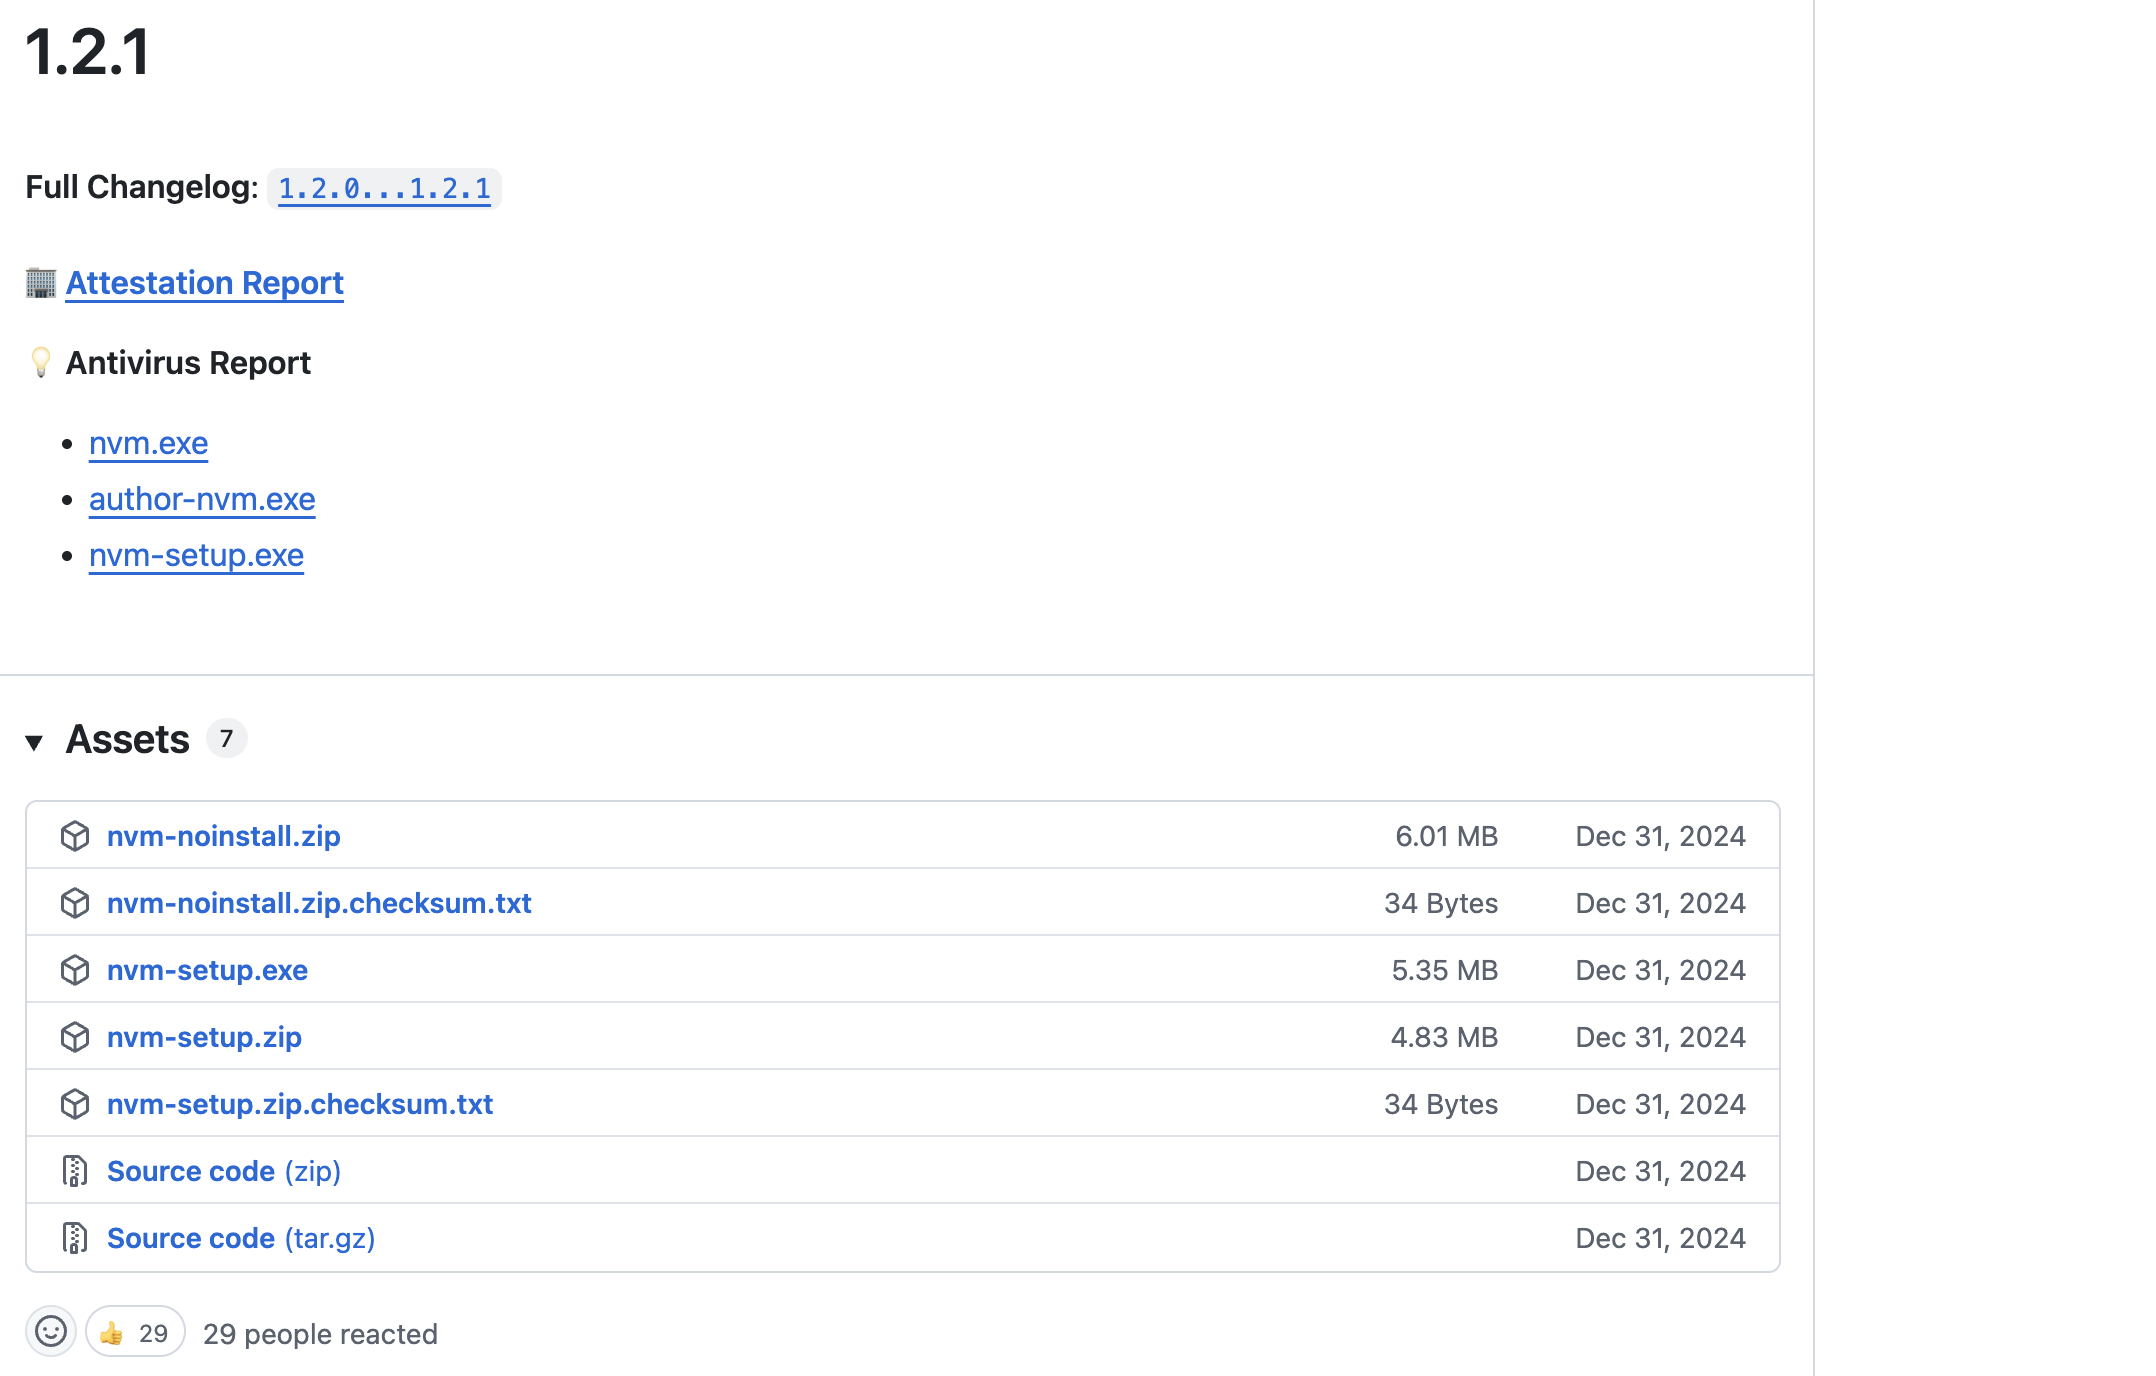Open author-nvm.exe antivirus report link
The image size is (2156, 1376).
[x=202, y=499]
